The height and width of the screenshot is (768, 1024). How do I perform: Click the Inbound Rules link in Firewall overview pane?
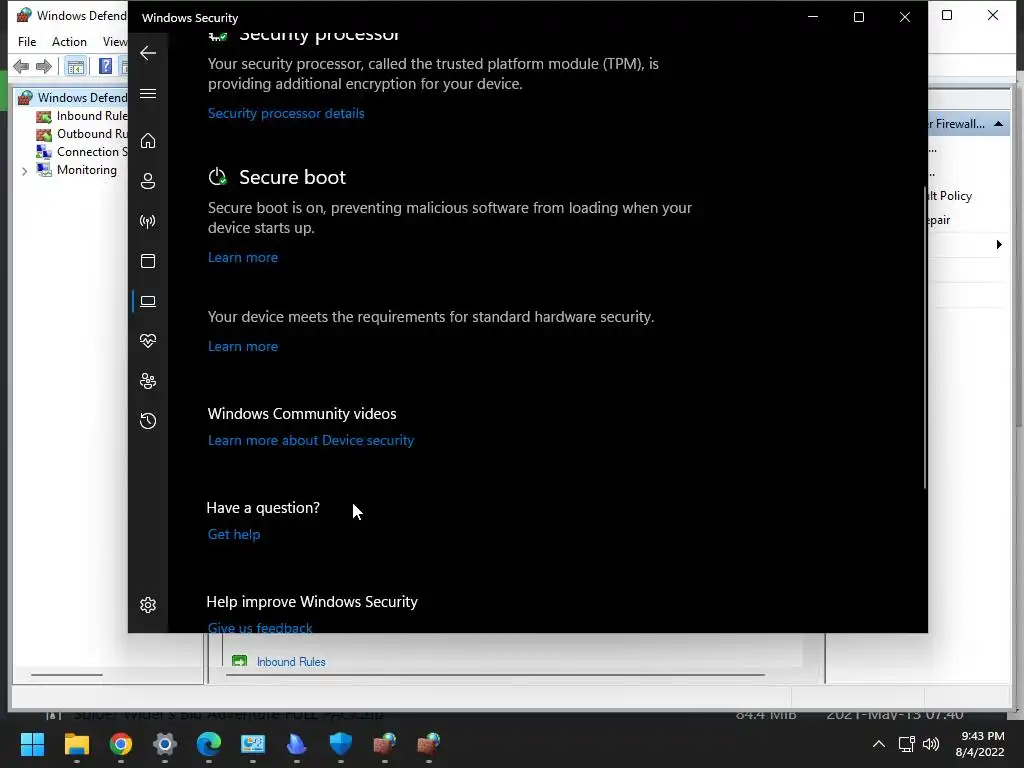tap(291, 662)
